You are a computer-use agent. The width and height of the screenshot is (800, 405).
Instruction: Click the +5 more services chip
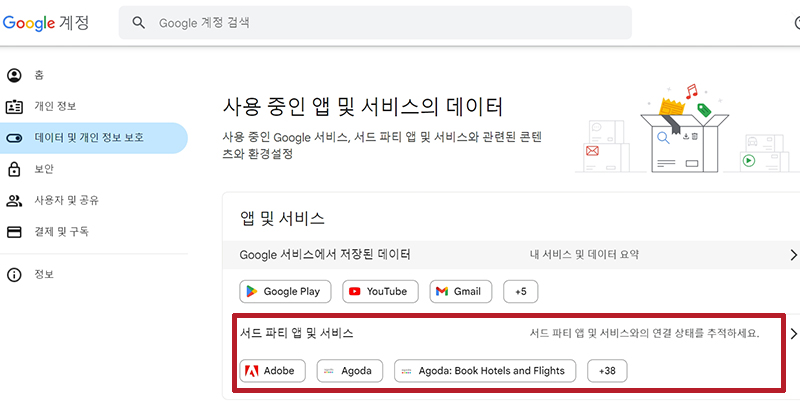point(520,292)
